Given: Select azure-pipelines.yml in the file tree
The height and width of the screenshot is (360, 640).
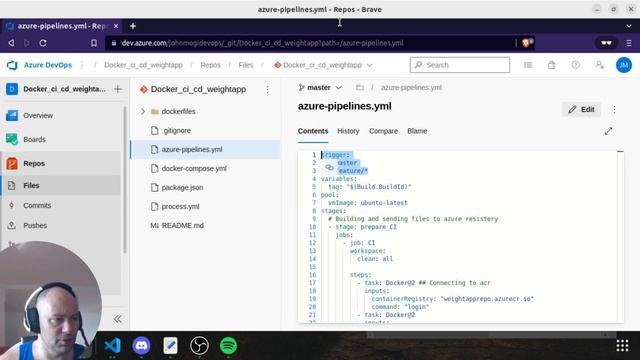Looking at the screenshot, I should (205, 149).
